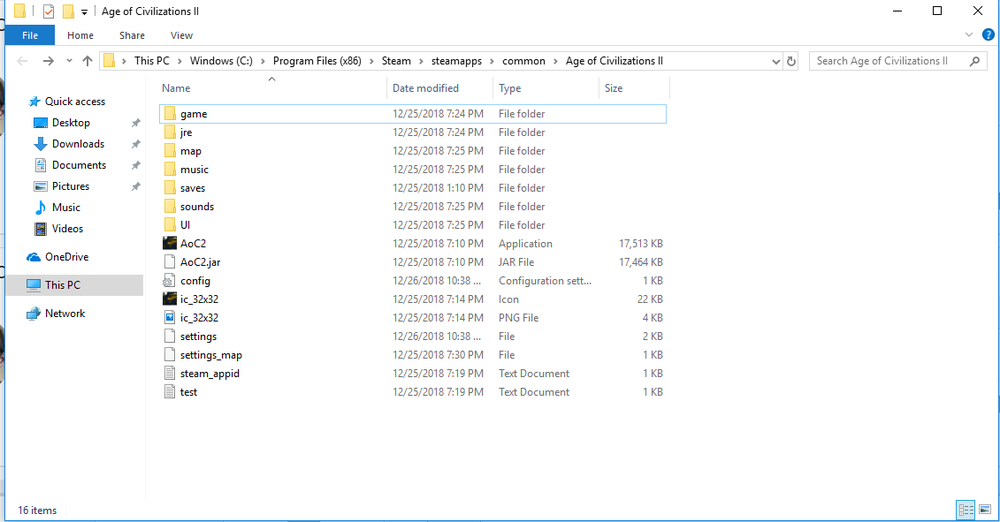Image resolution: width=1000 pixels, height=522 pixels.
Task: Open Downloads in navigation pane
Action: [78, 144]
